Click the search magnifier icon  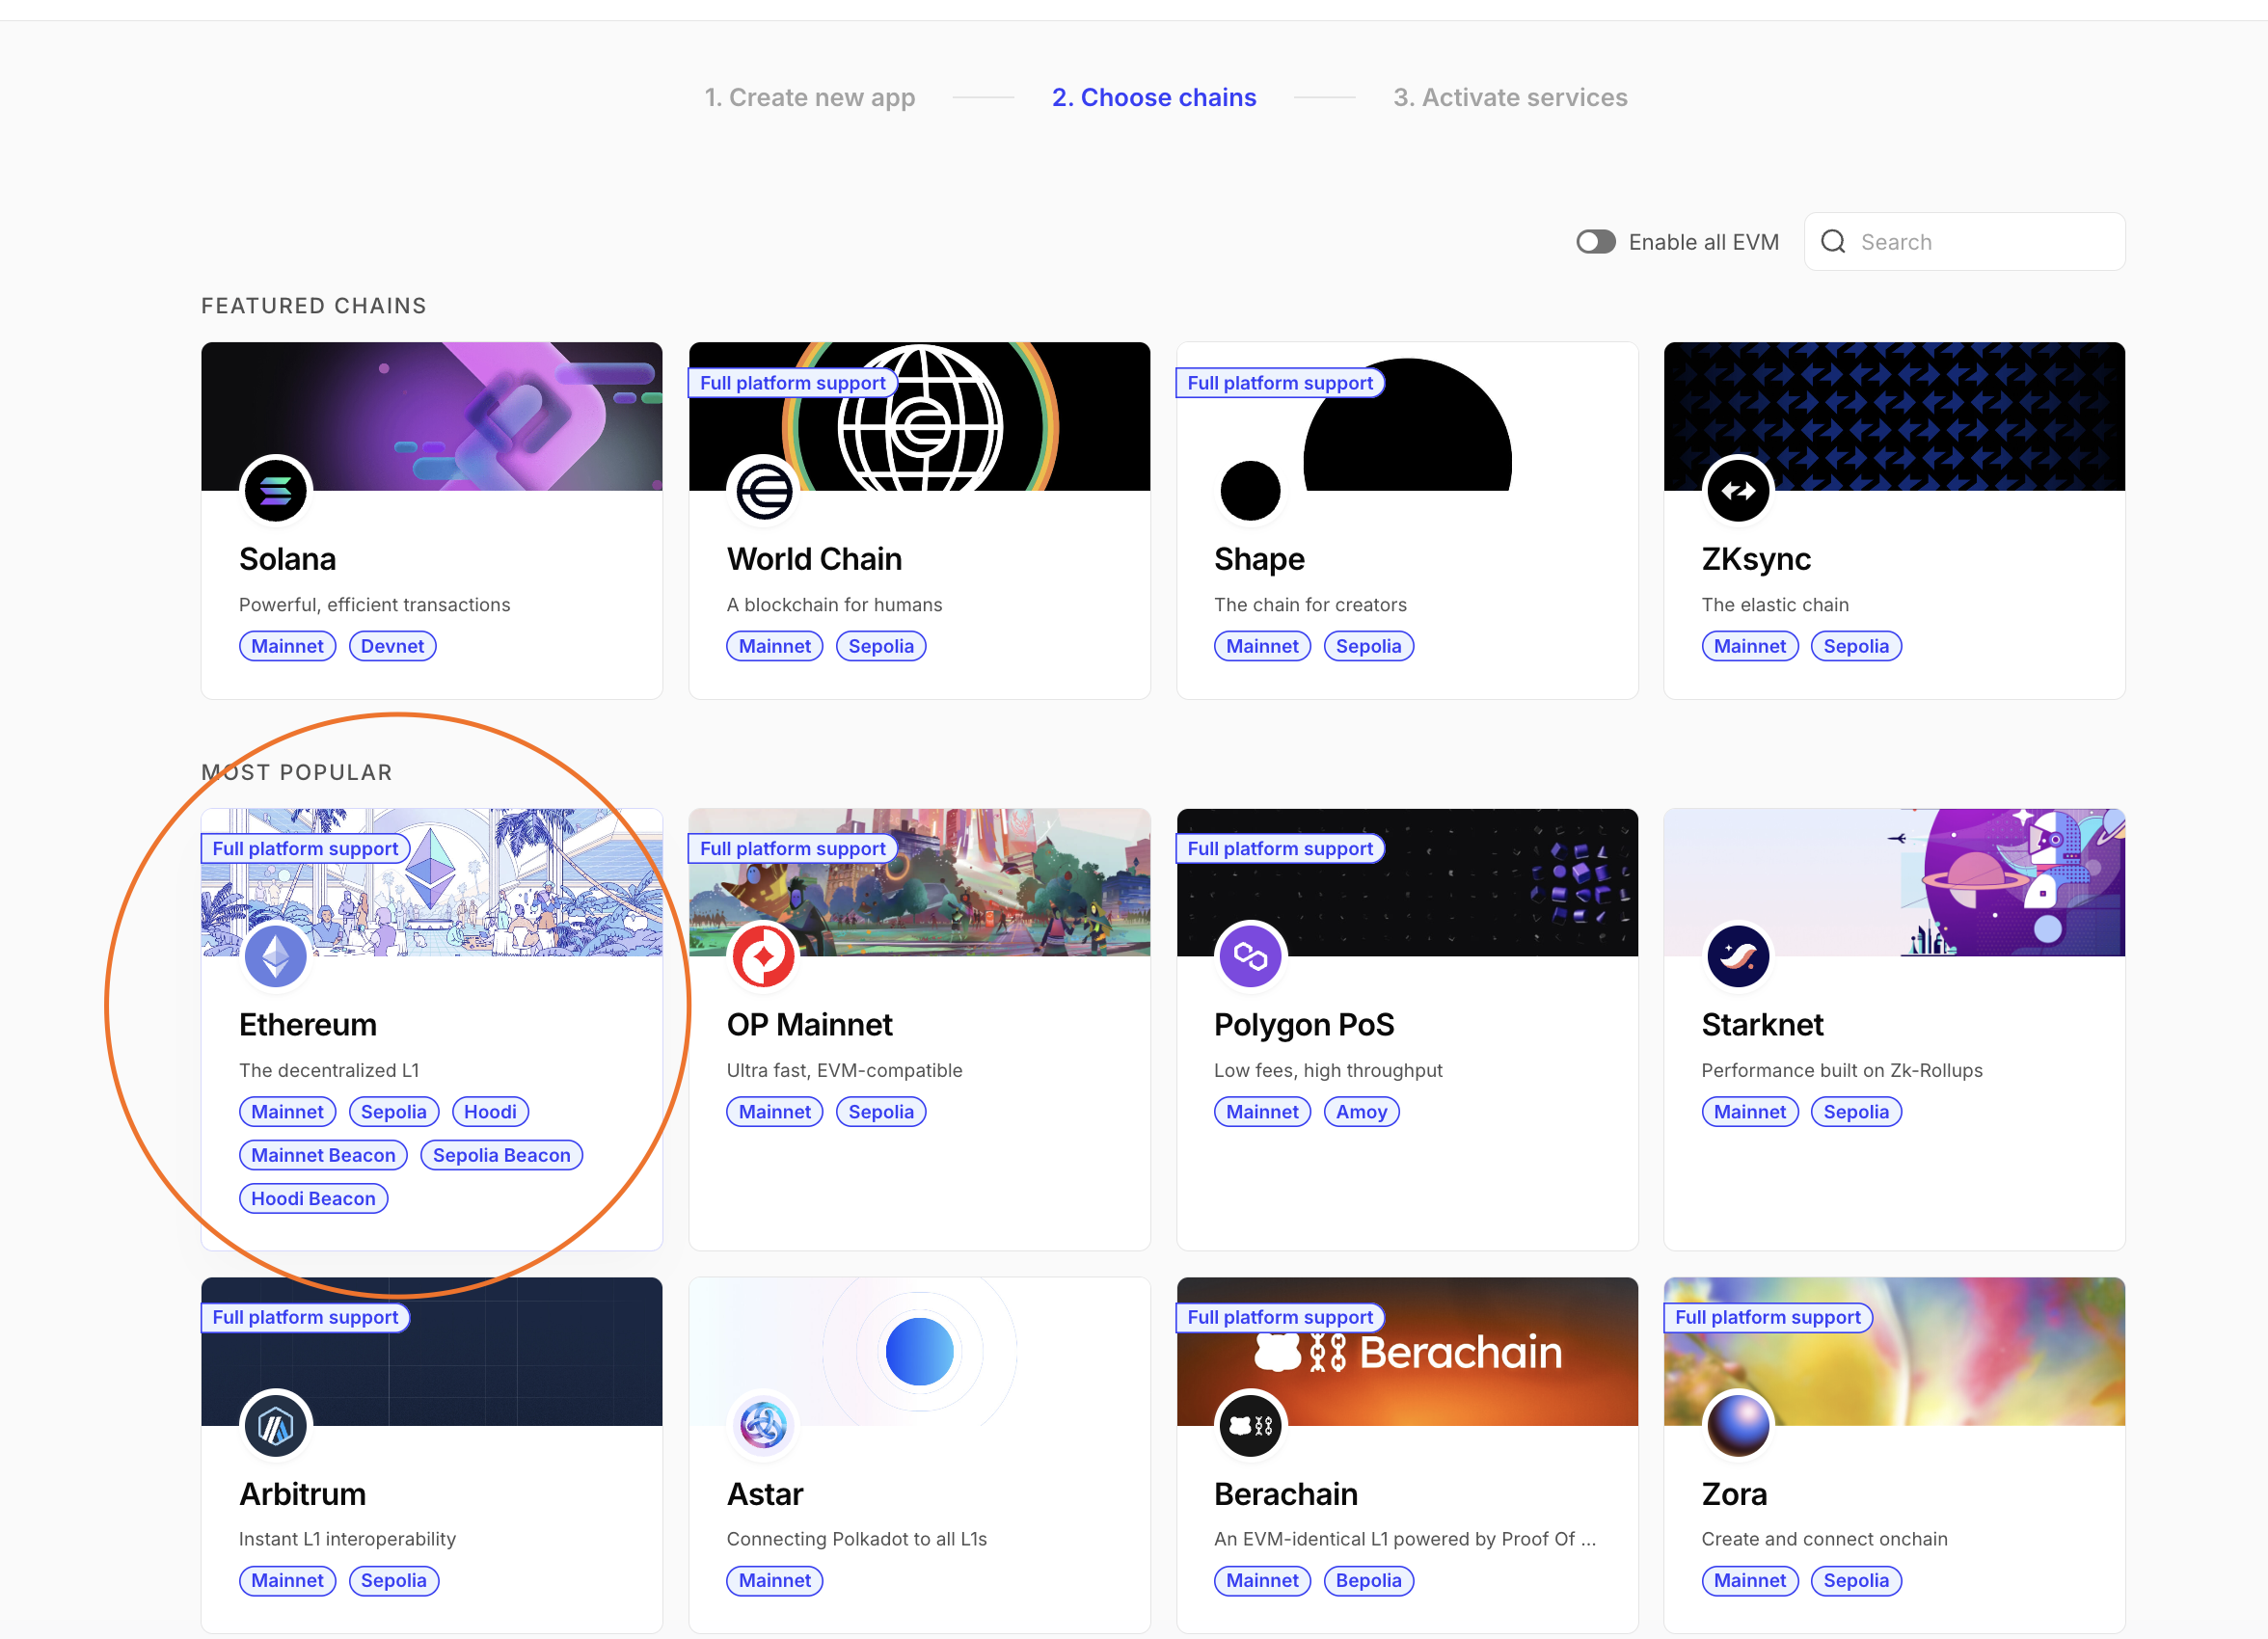(x=1833, y=241)
